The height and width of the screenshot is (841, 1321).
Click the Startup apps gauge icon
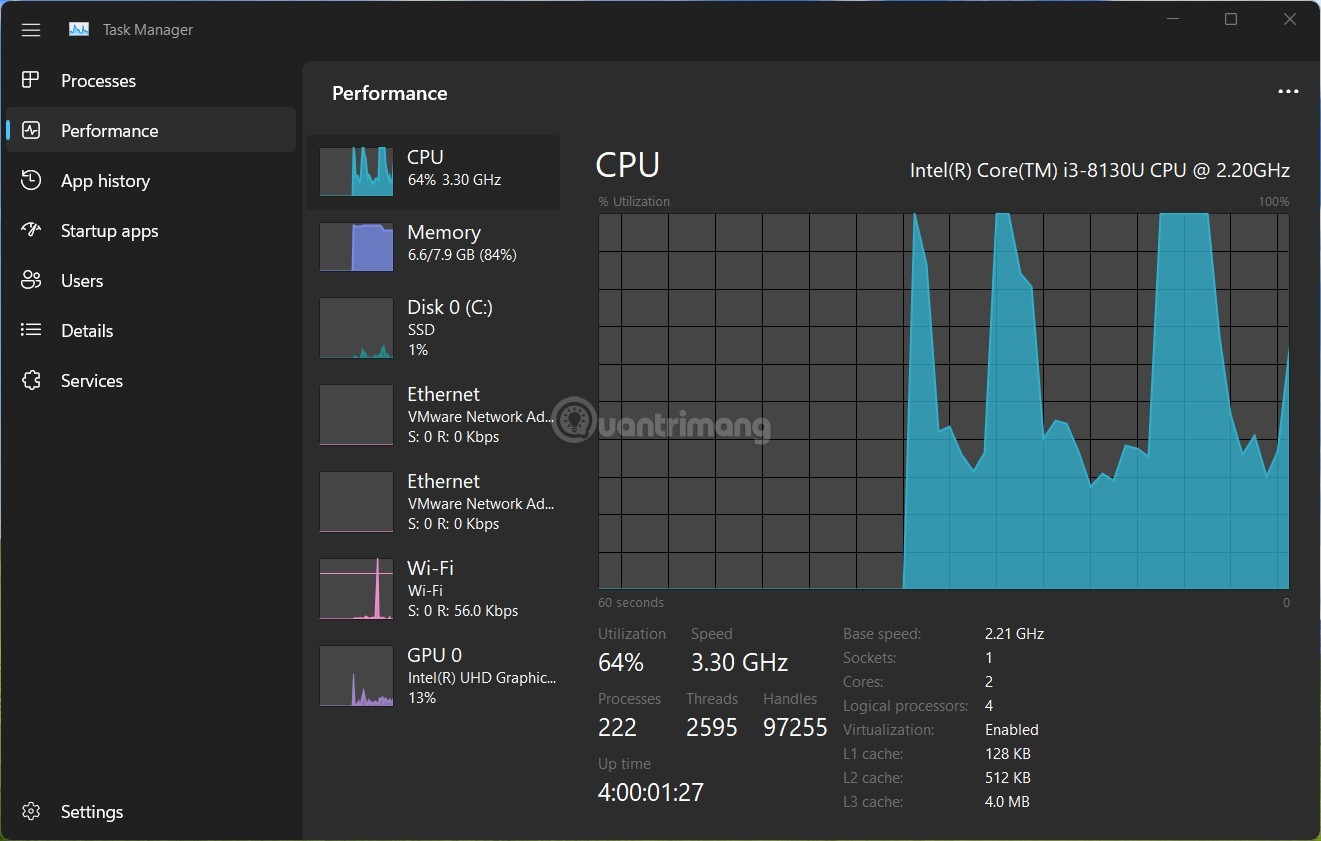[31, 230]
